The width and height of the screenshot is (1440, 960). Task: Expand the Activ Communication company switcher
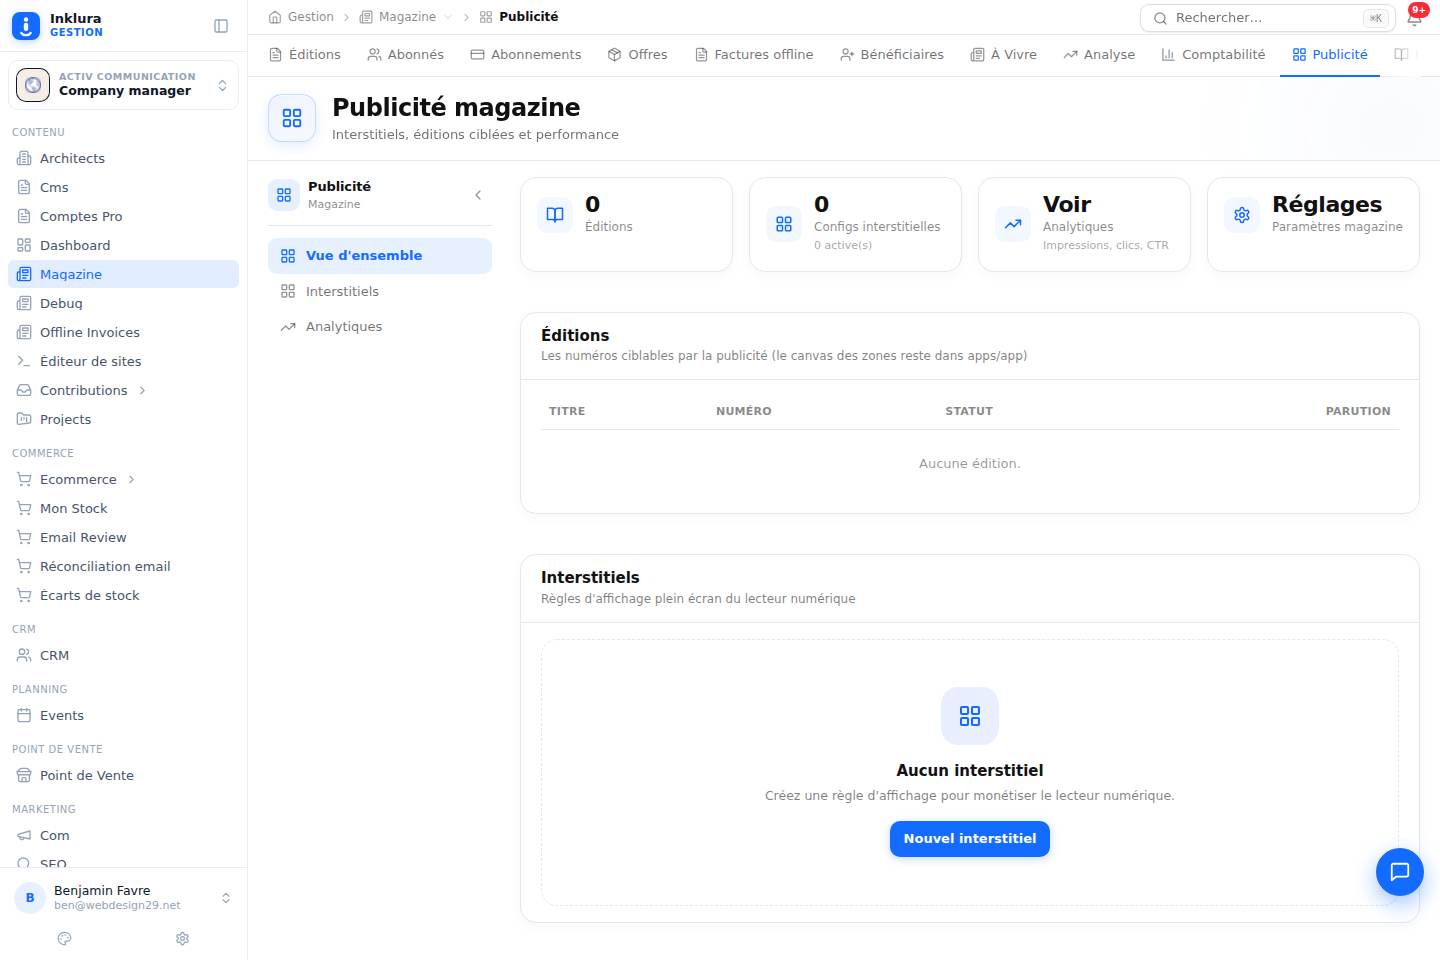tap(123, 85)
